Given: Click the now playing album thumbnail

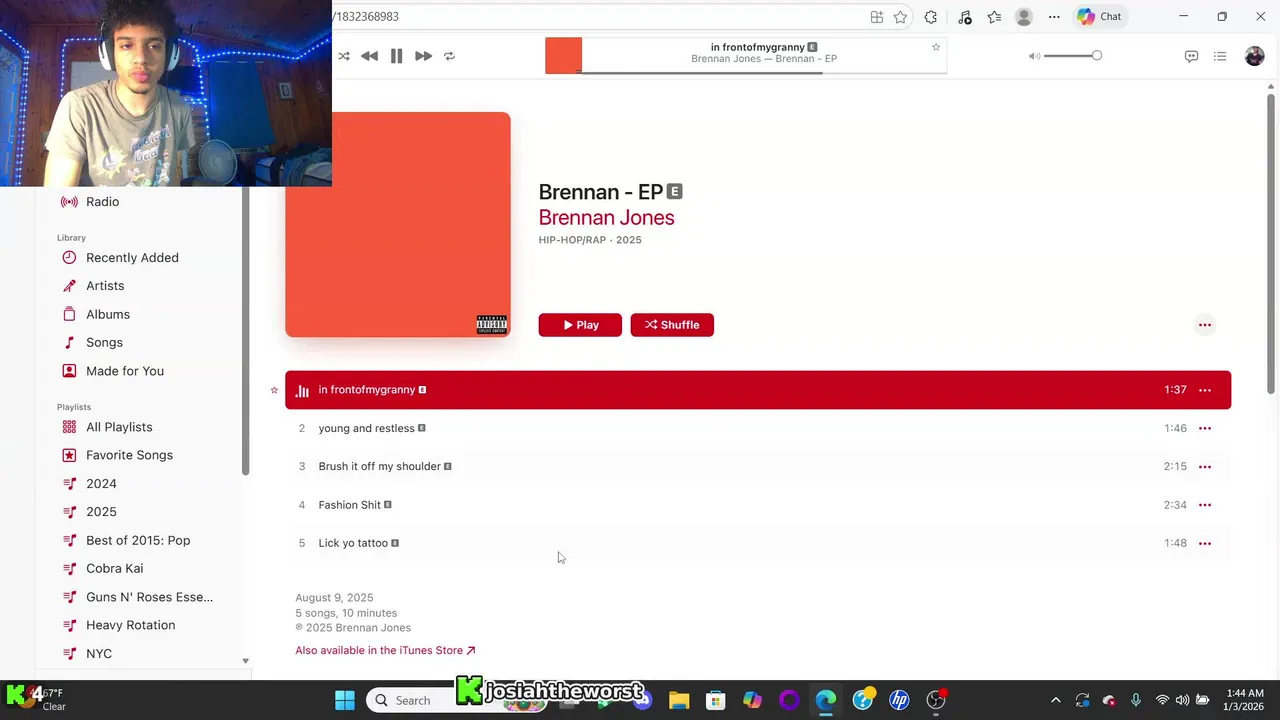Looking at the screenshot, I should pos(563,56).
